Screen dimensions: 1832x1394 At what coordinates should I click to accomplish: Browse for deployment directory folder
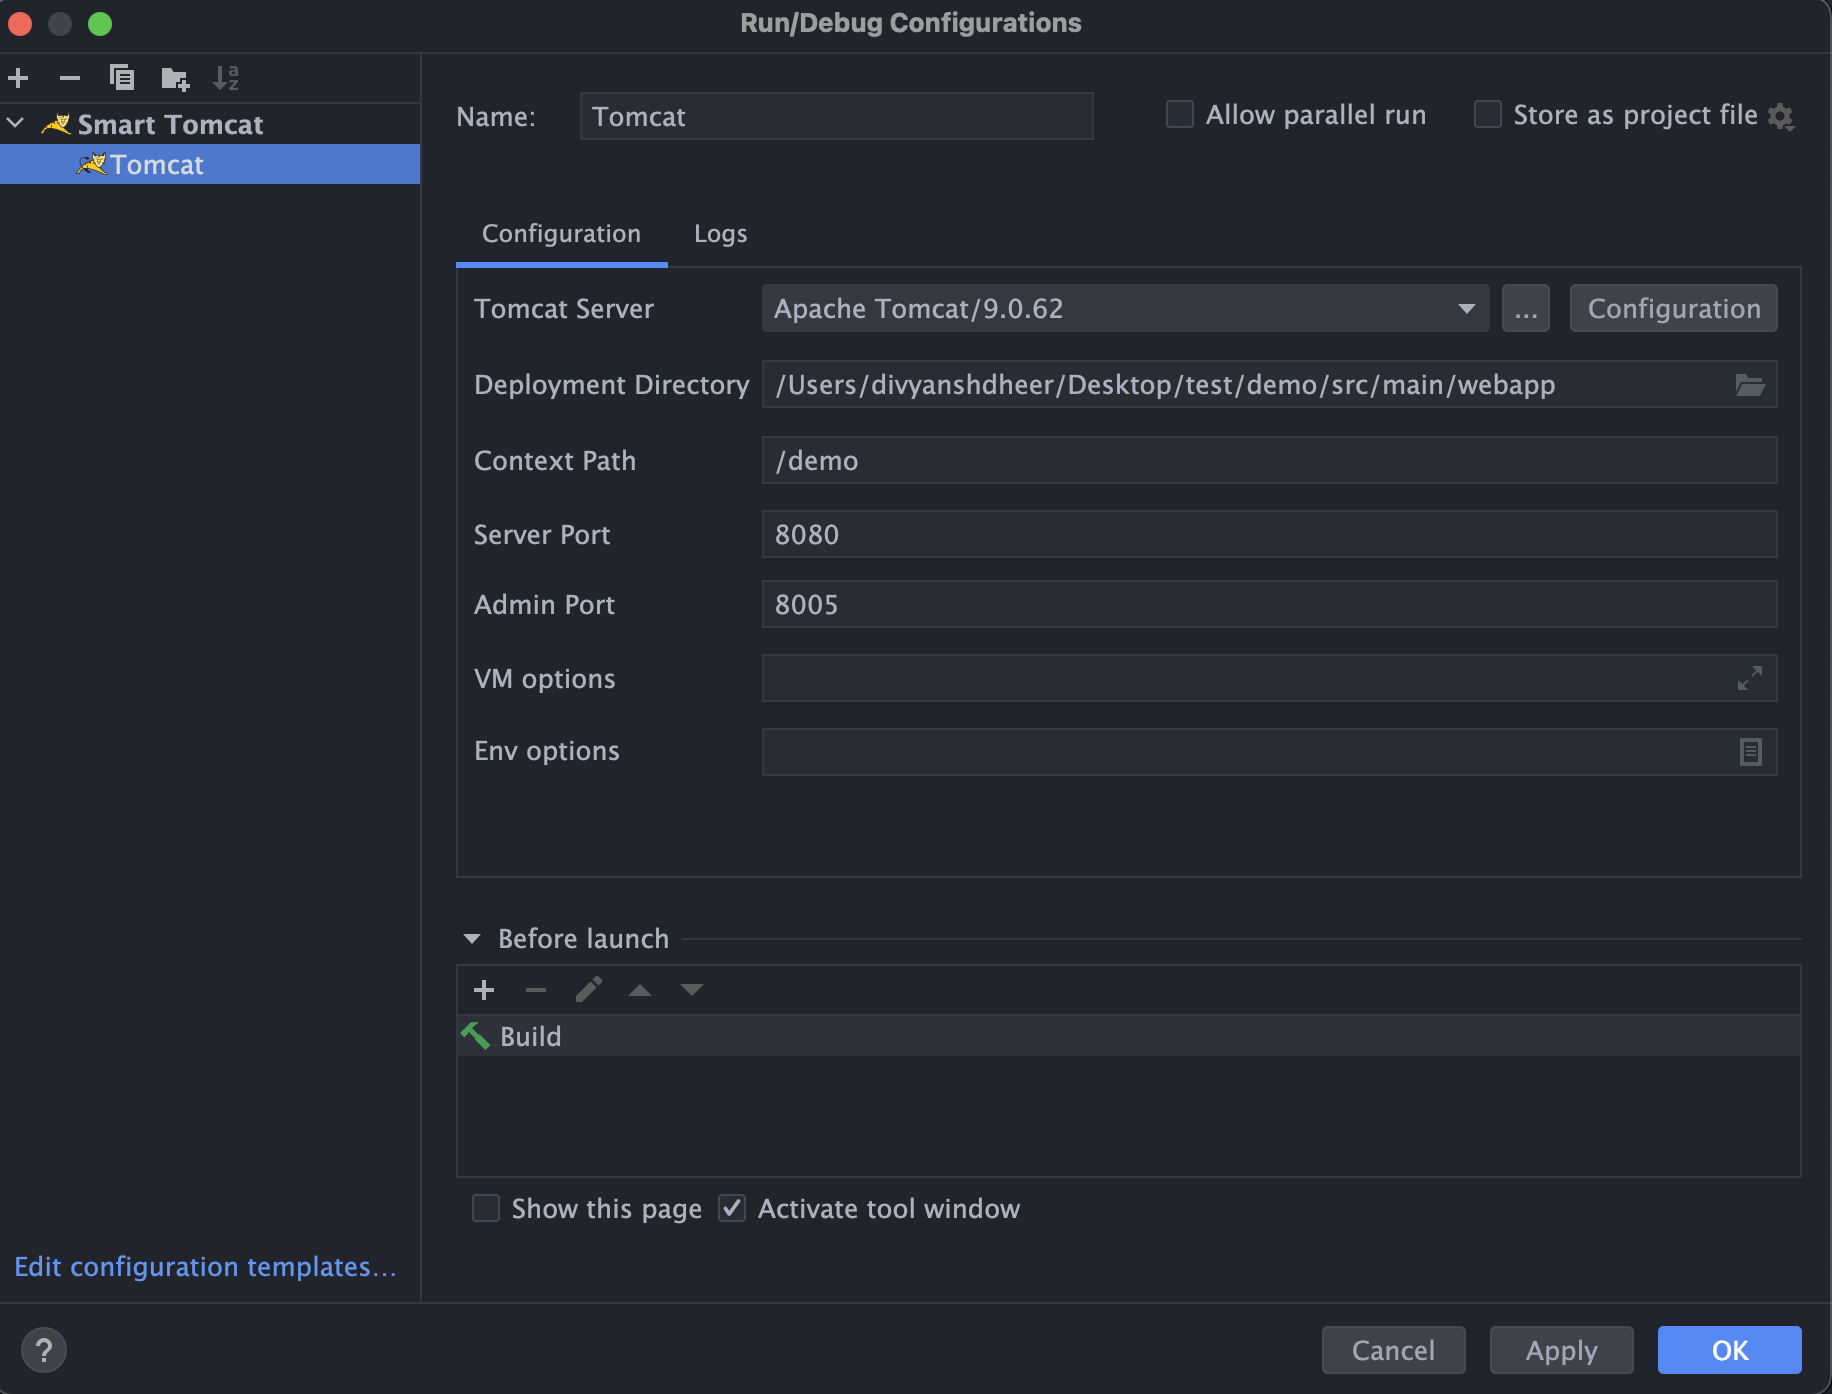tap(1749, 385)
